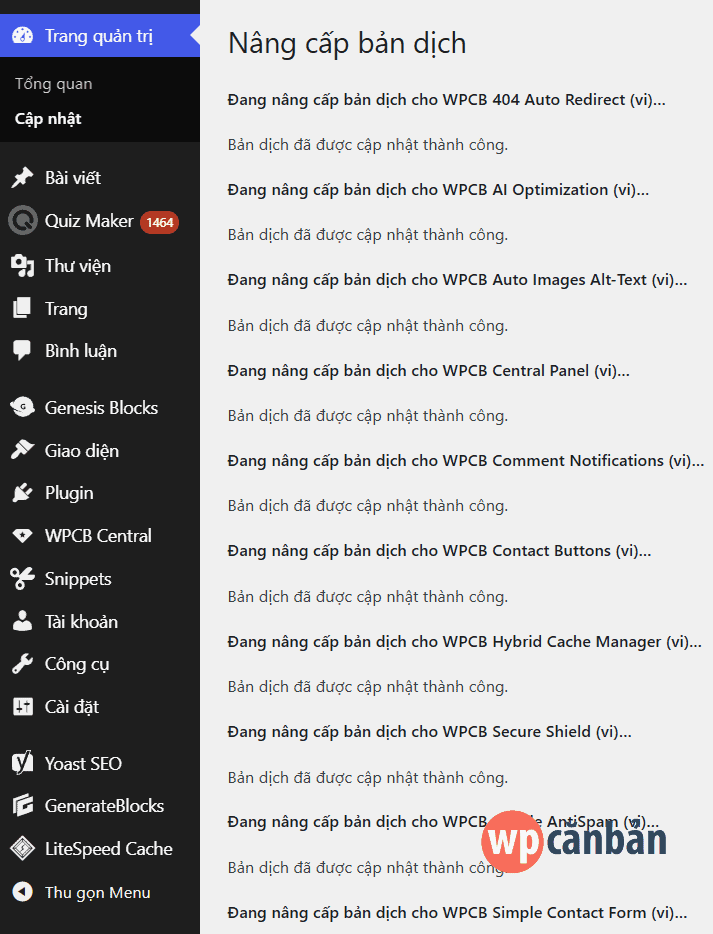Click the Giao diện paintbrush icon
This screenshot has height=934, width=713.
click(23, 450)
